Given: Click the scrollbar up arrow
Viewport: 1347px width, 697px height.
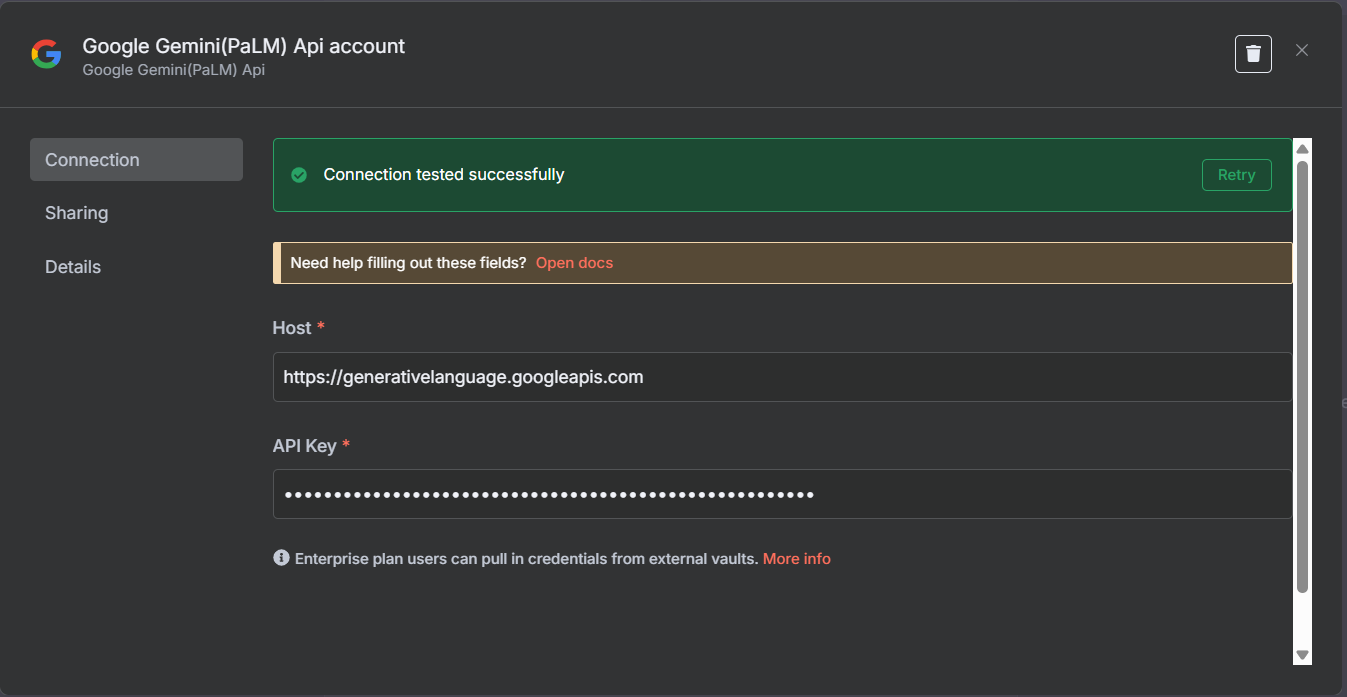Looking at the screenshot, I should pos(1302,149).
